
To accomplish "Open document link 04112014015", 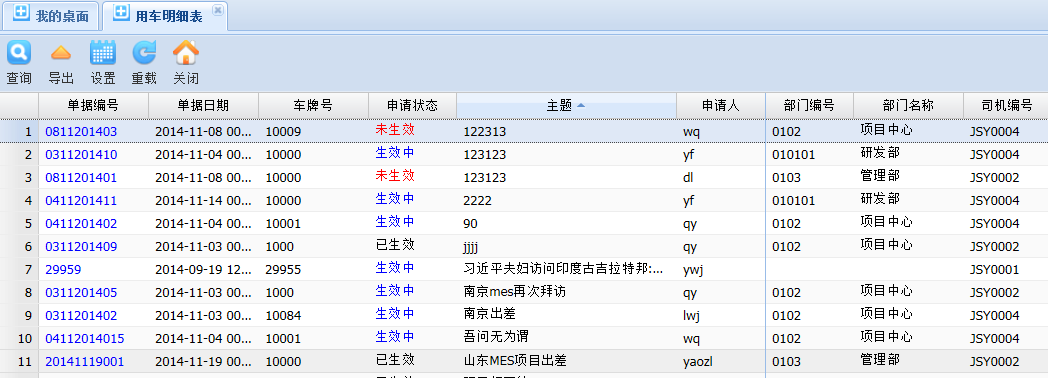I will click(x=85, y=339).
